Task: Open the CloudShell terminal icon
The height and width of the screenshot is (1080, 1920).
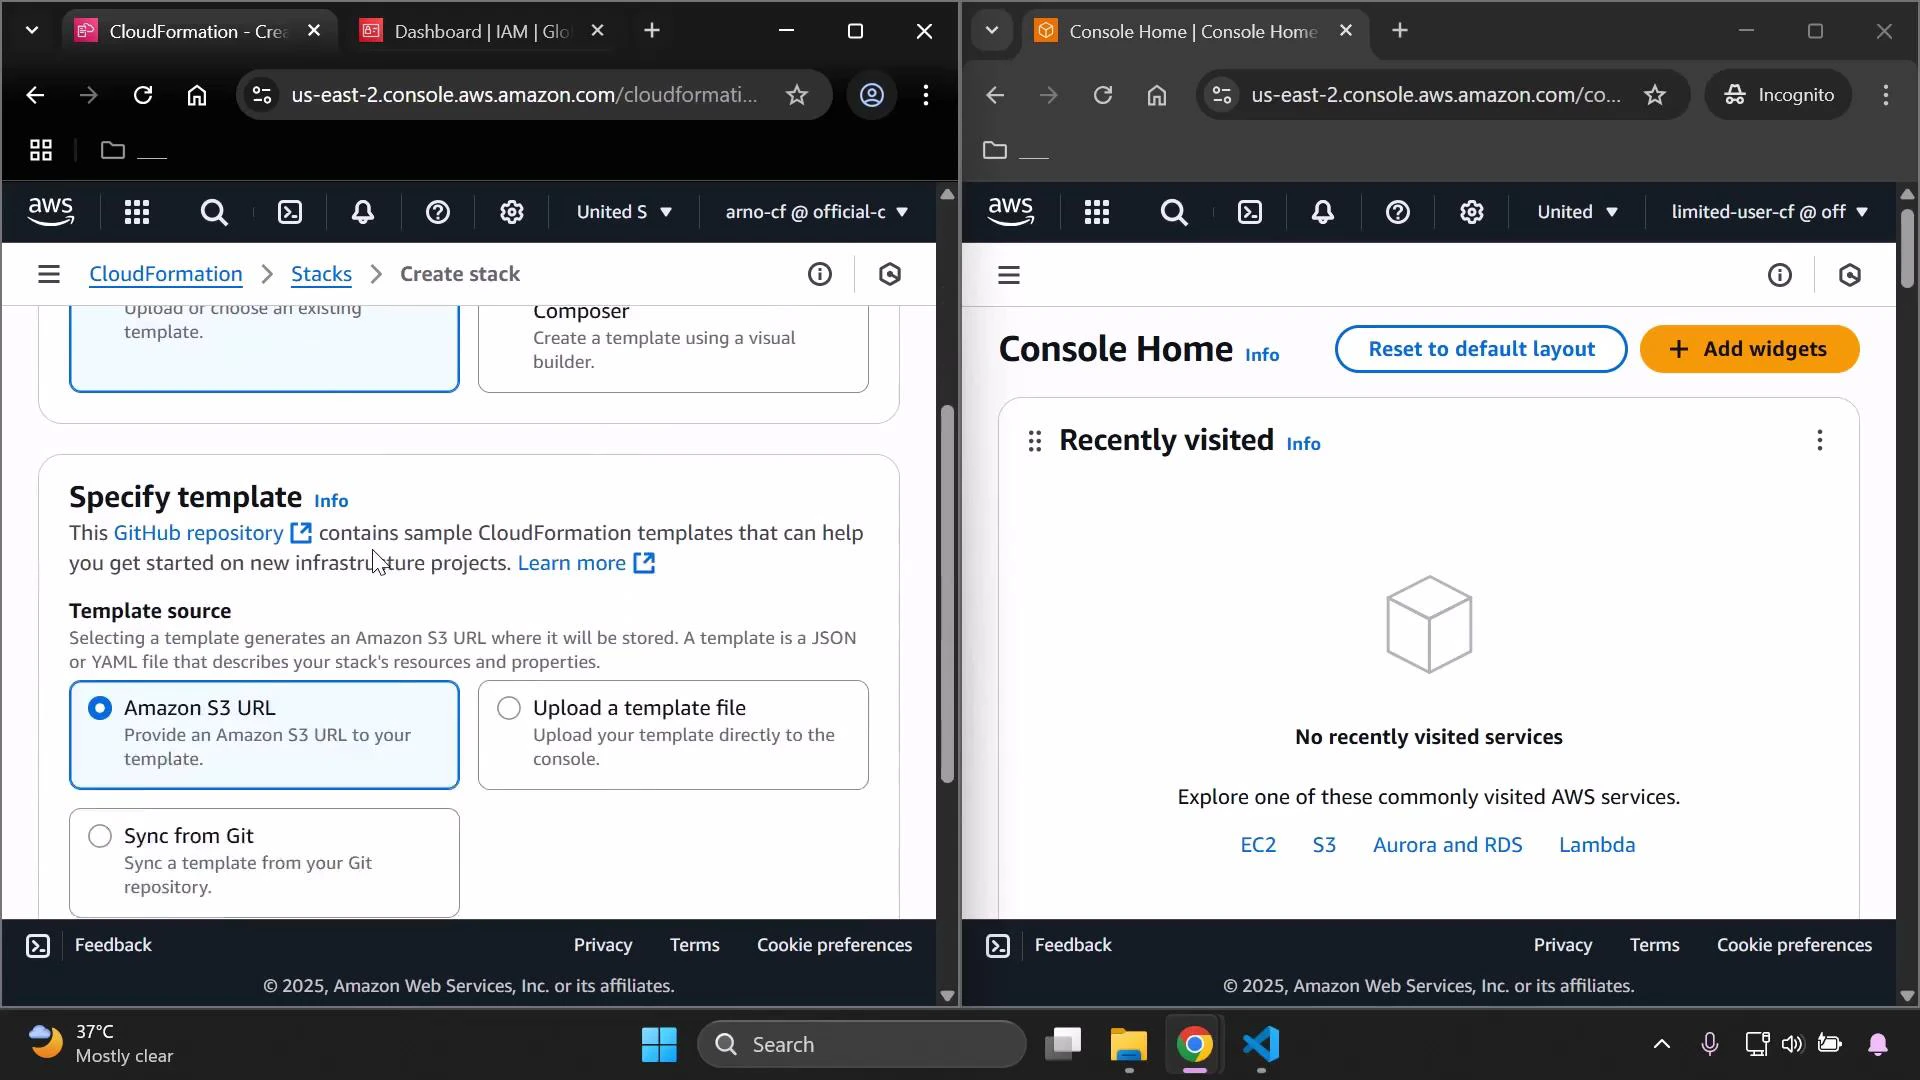Action: pos(290,211)
